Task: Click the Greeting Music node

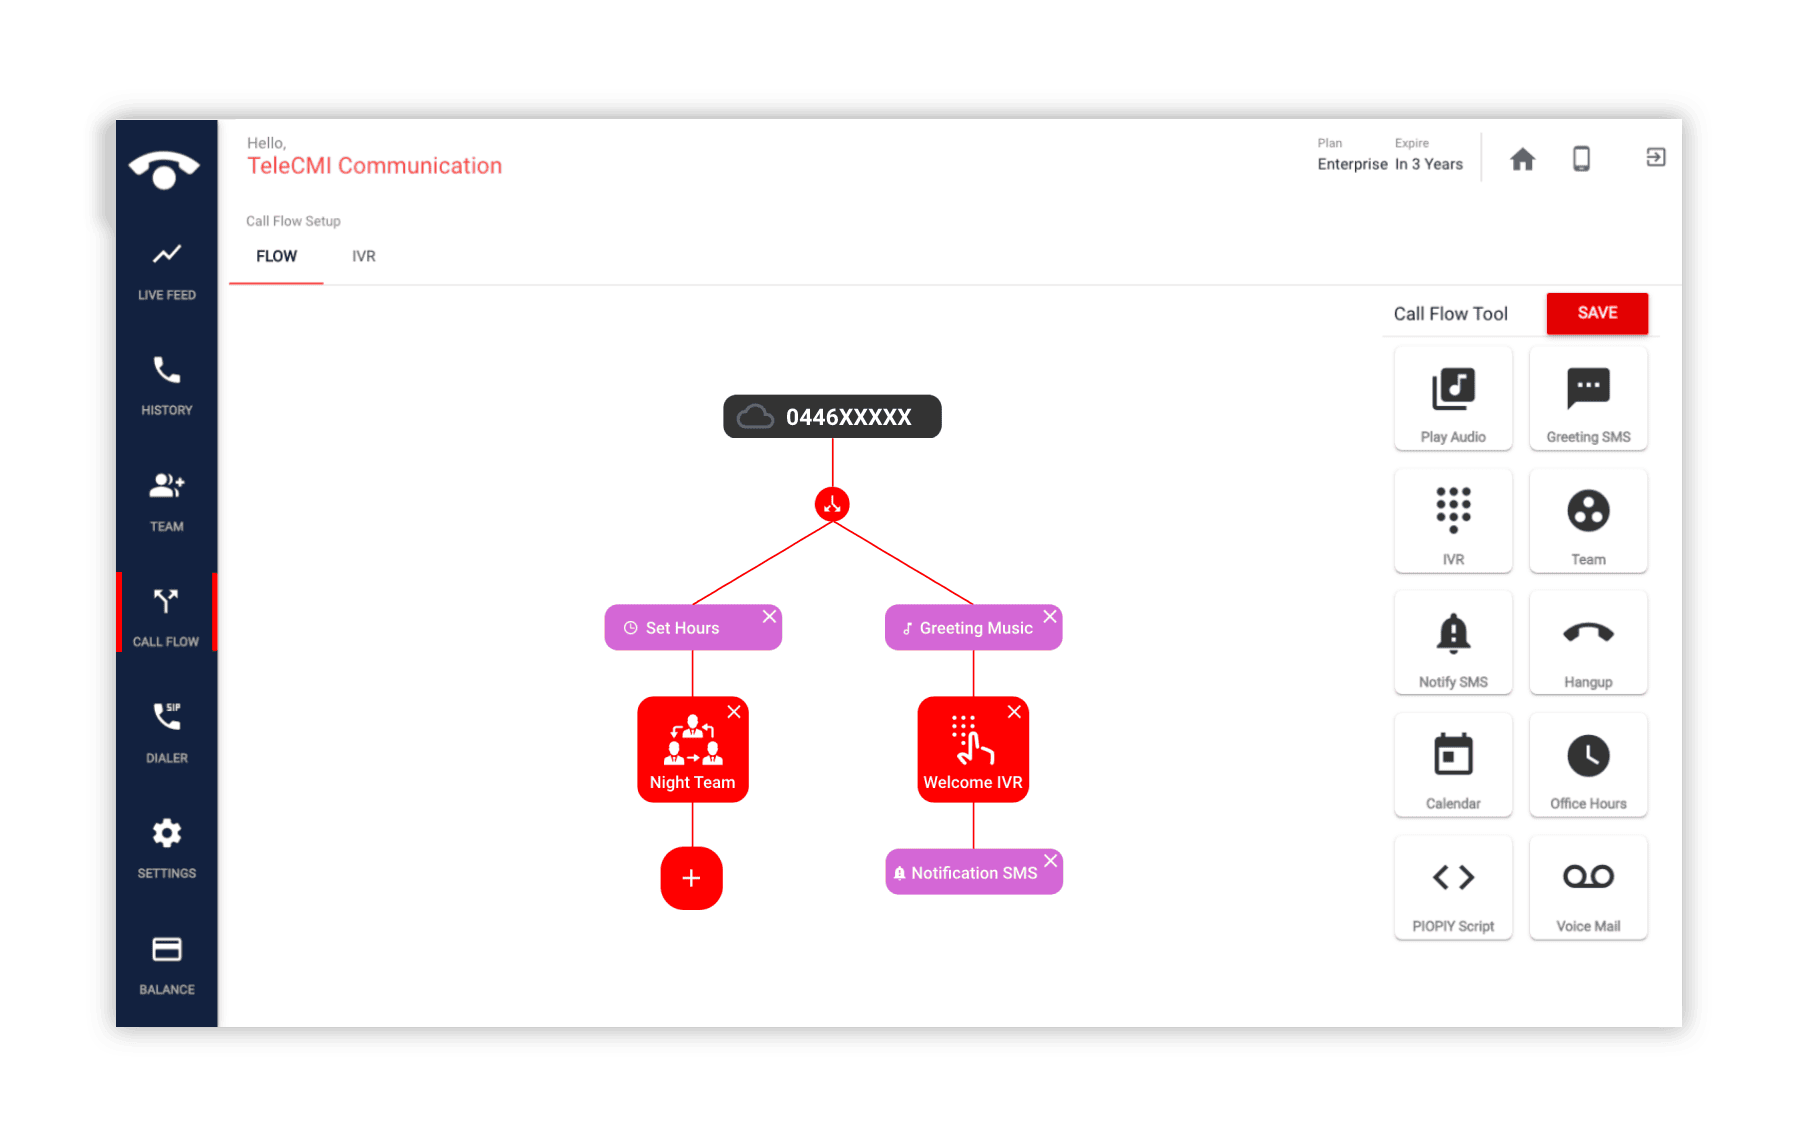Action: point(973,628)
